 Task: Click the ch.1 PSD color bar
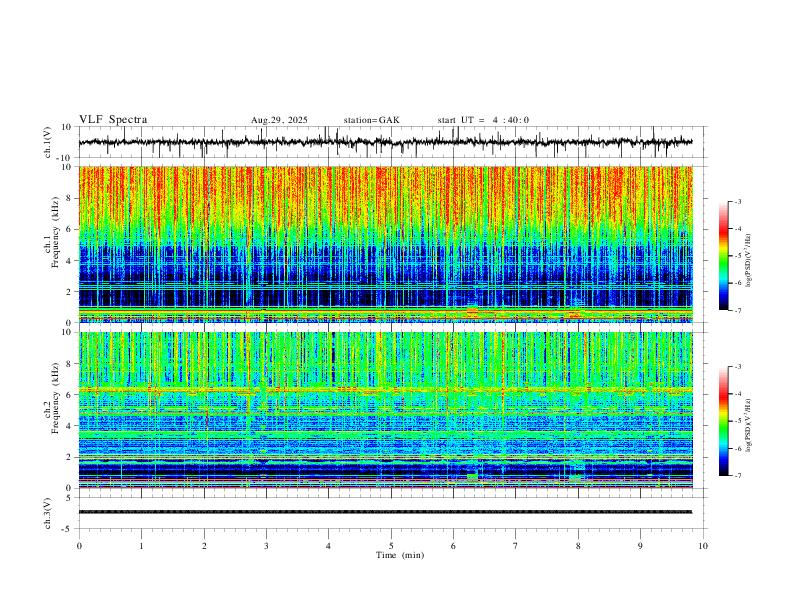pos(723,256)
